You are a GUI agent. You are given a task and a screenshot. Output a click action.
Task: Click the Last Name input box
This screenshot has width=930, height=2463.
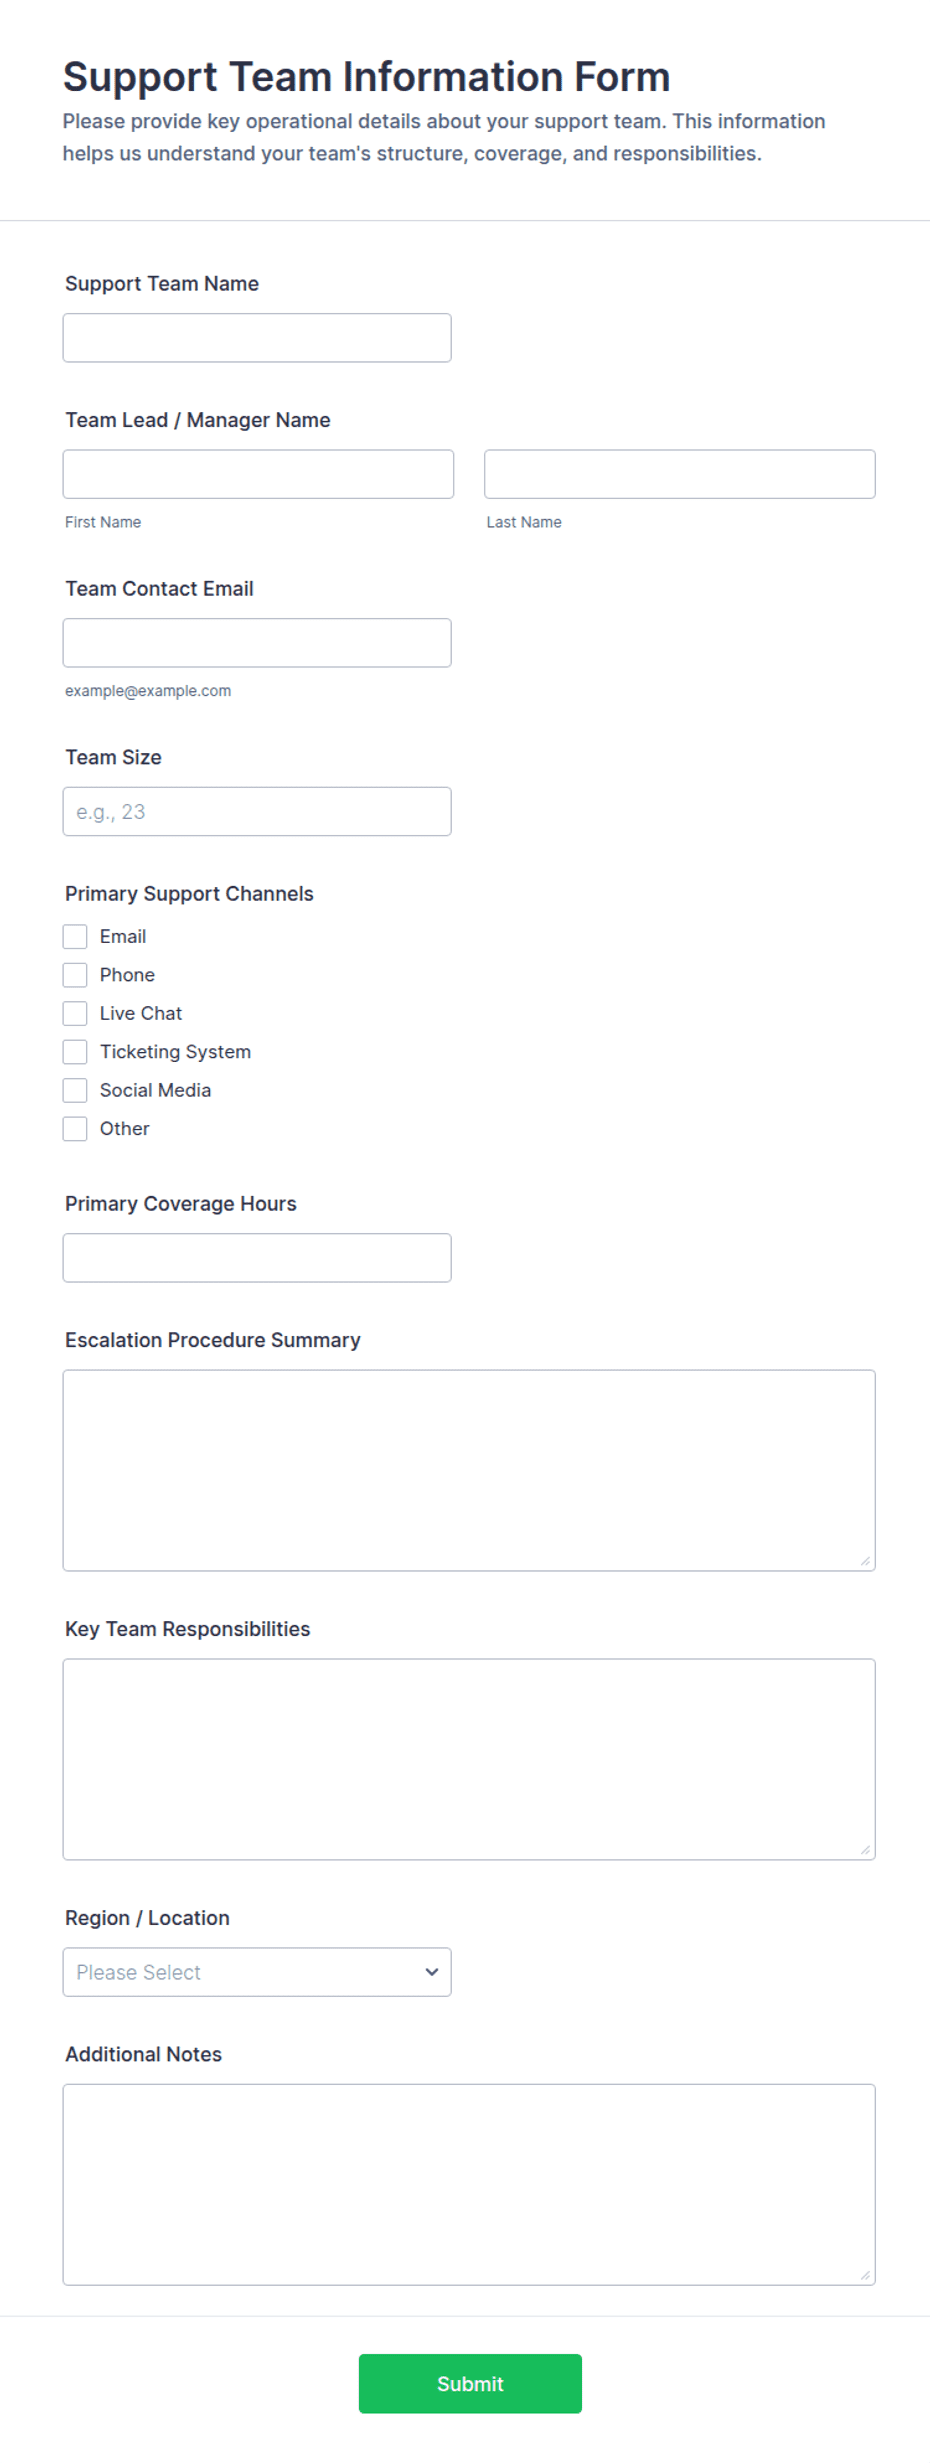[x=680, y=474]
